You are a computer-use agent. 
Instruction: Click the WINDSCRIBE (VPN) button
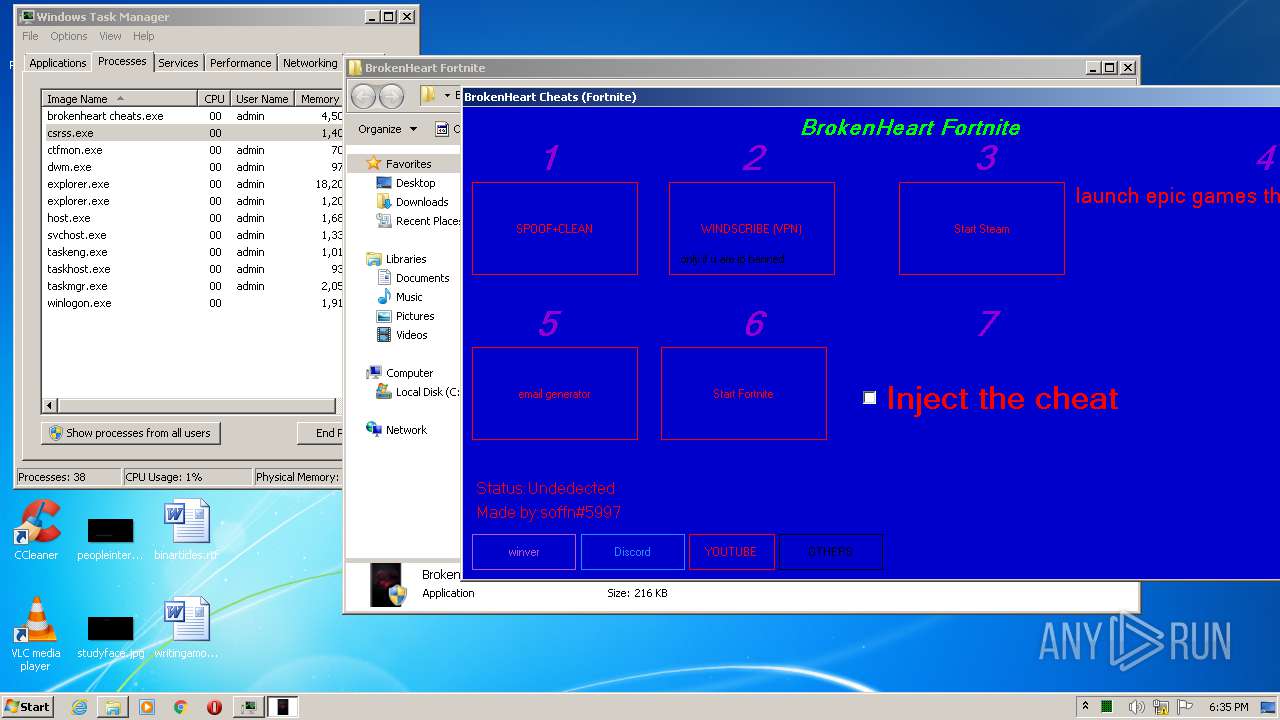[752, 228]
